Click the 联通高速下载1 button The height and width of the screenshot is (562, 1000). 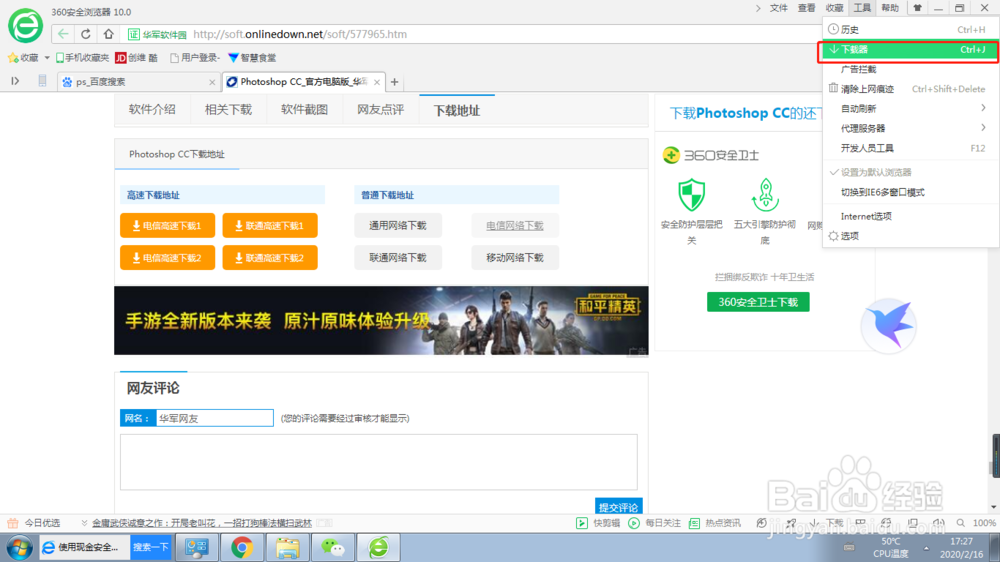[x=270, y=225]
